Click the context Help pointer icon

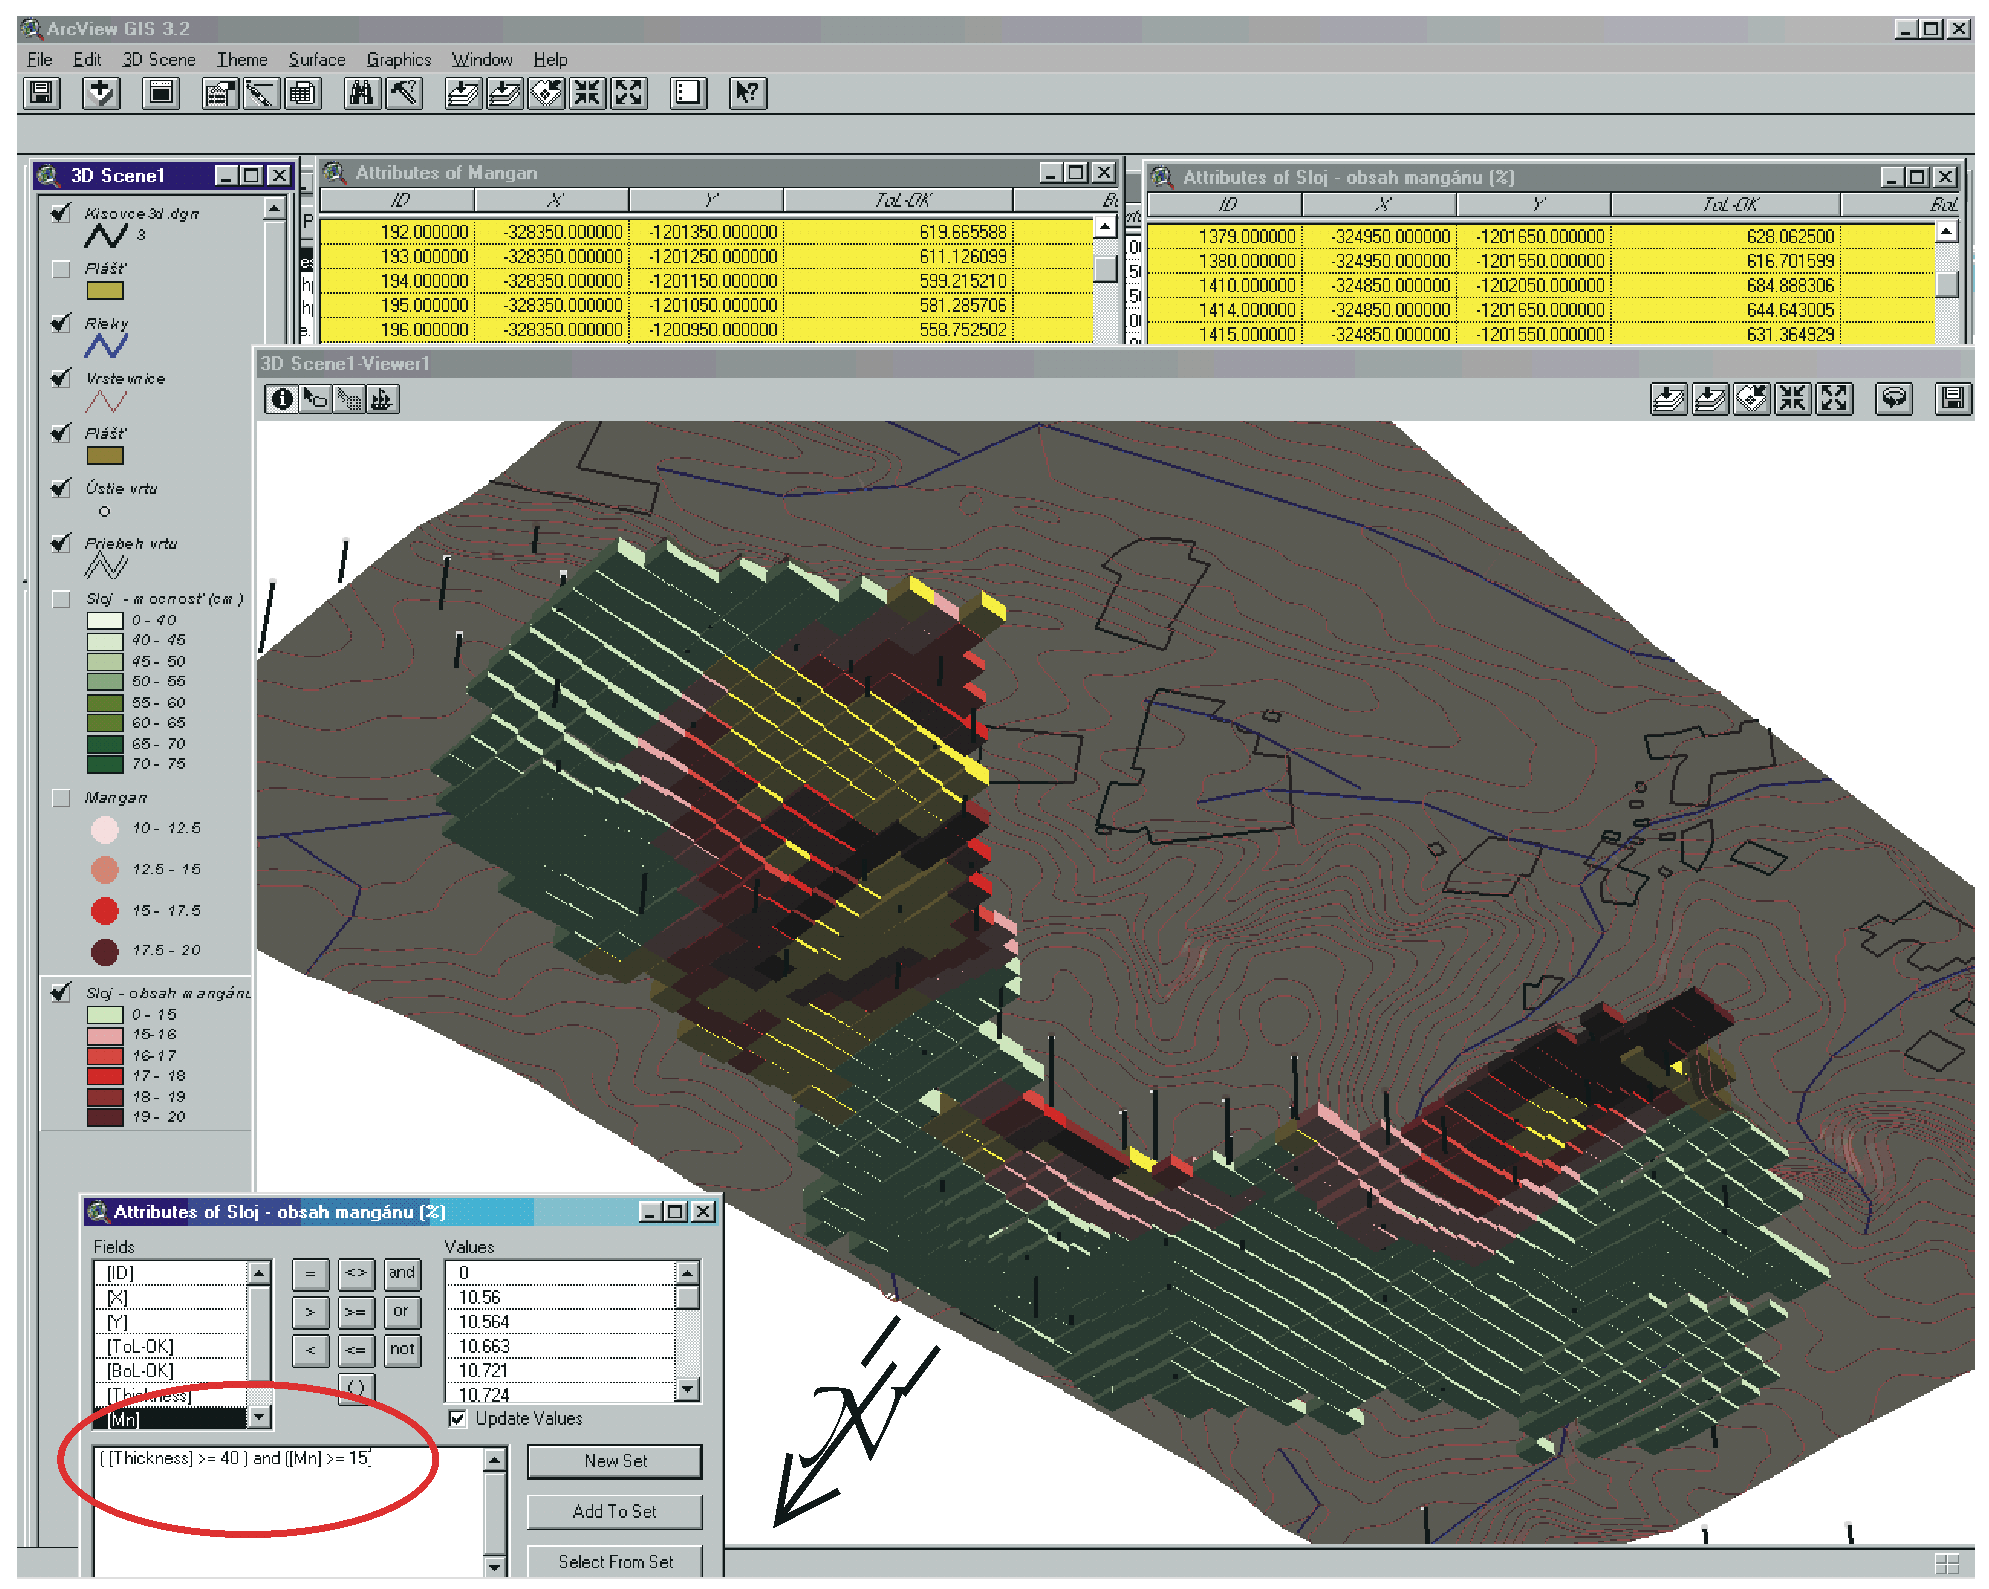(747, 94)
